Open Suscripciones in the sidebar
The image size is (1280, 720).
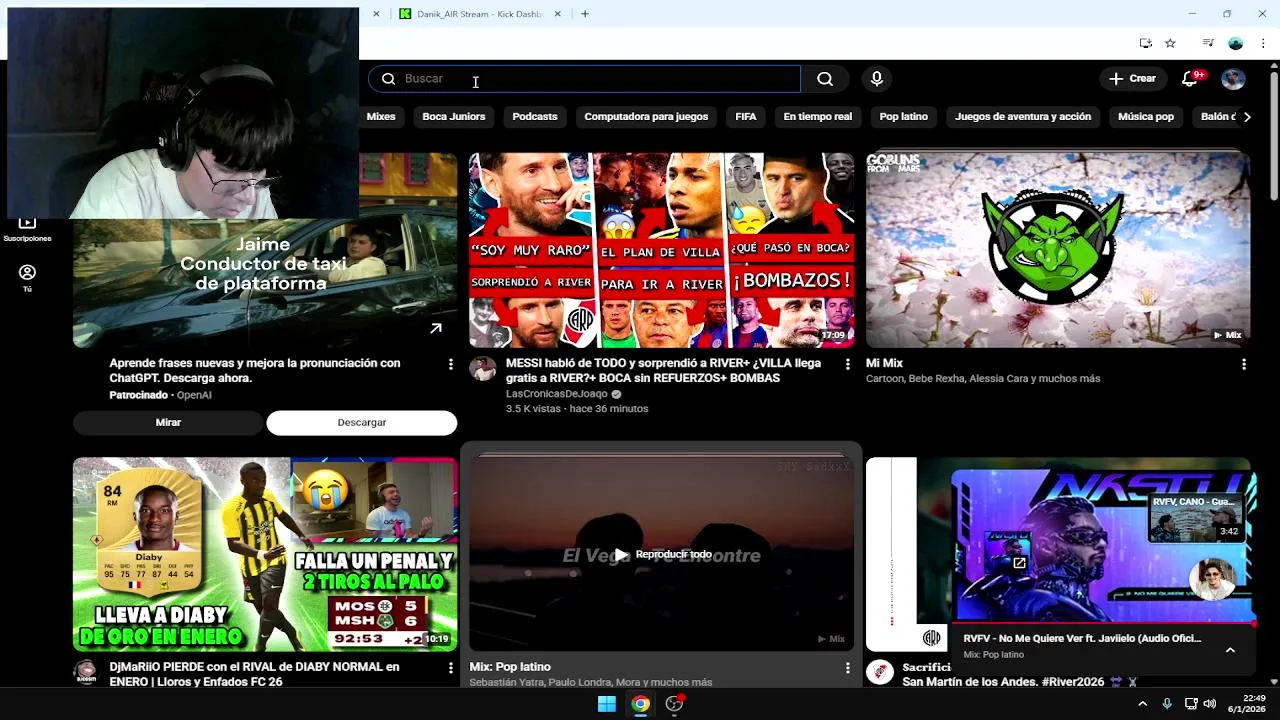tap(27, 230)
